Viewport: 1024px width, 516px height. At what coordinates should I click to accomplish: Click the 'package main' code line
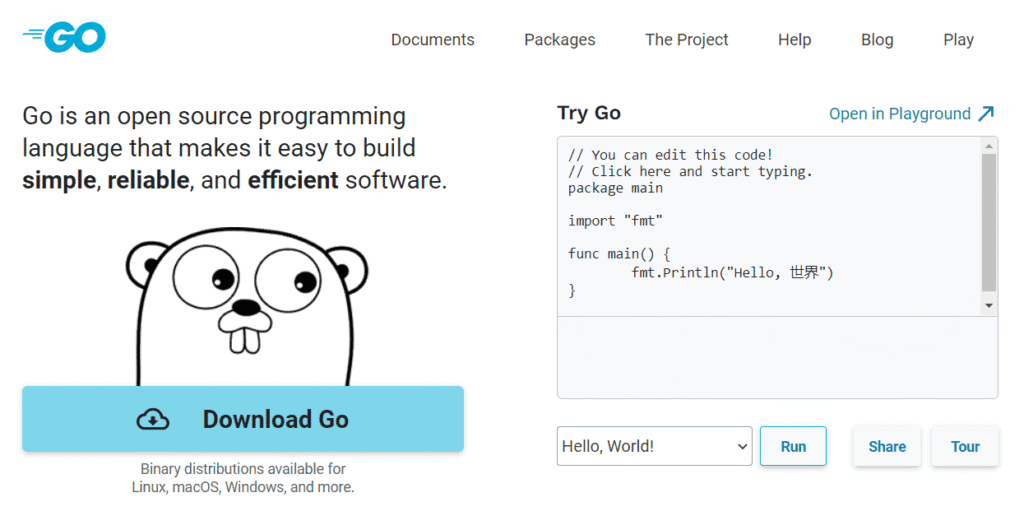(615, 188)
